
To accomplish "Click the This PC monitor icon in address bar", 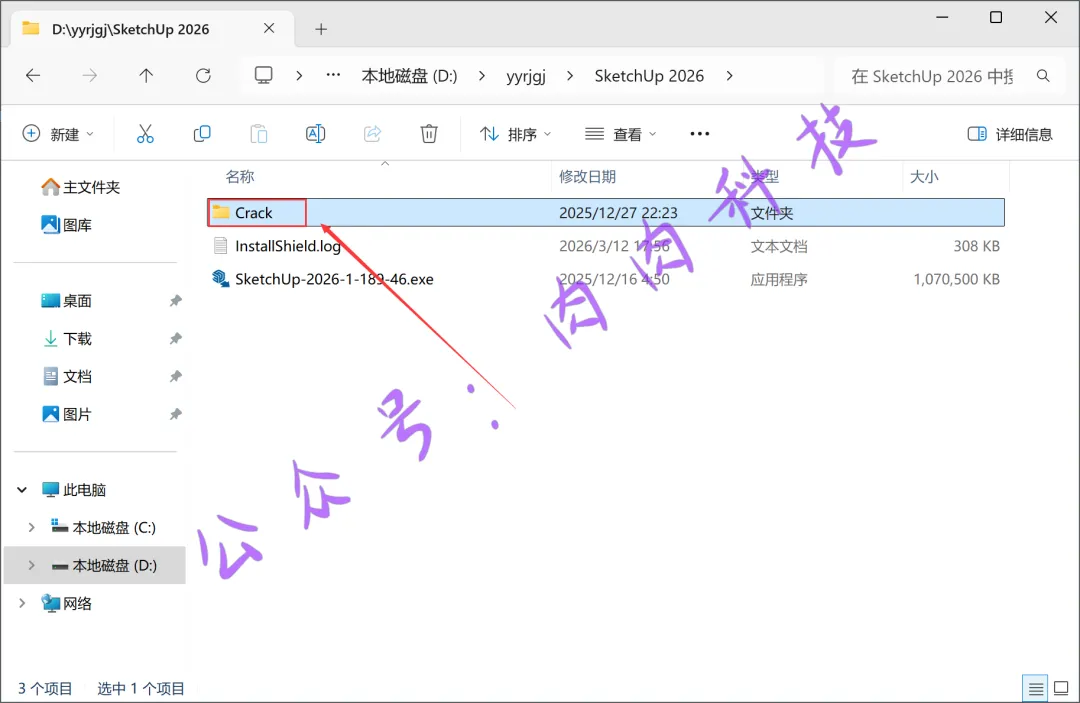I will 264,75.
